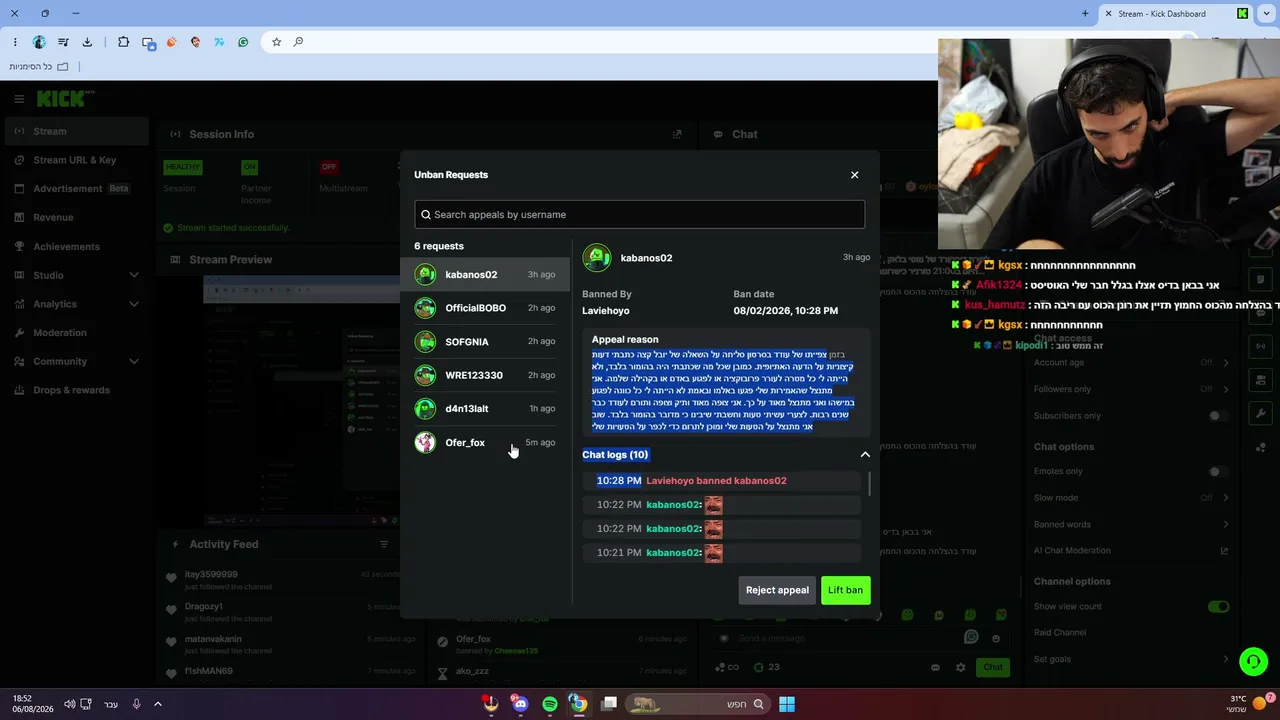Viewport: 1280px width, 720px height.
Task: Open the Chrome extensions puzzle icon
Action: point(123,42)
